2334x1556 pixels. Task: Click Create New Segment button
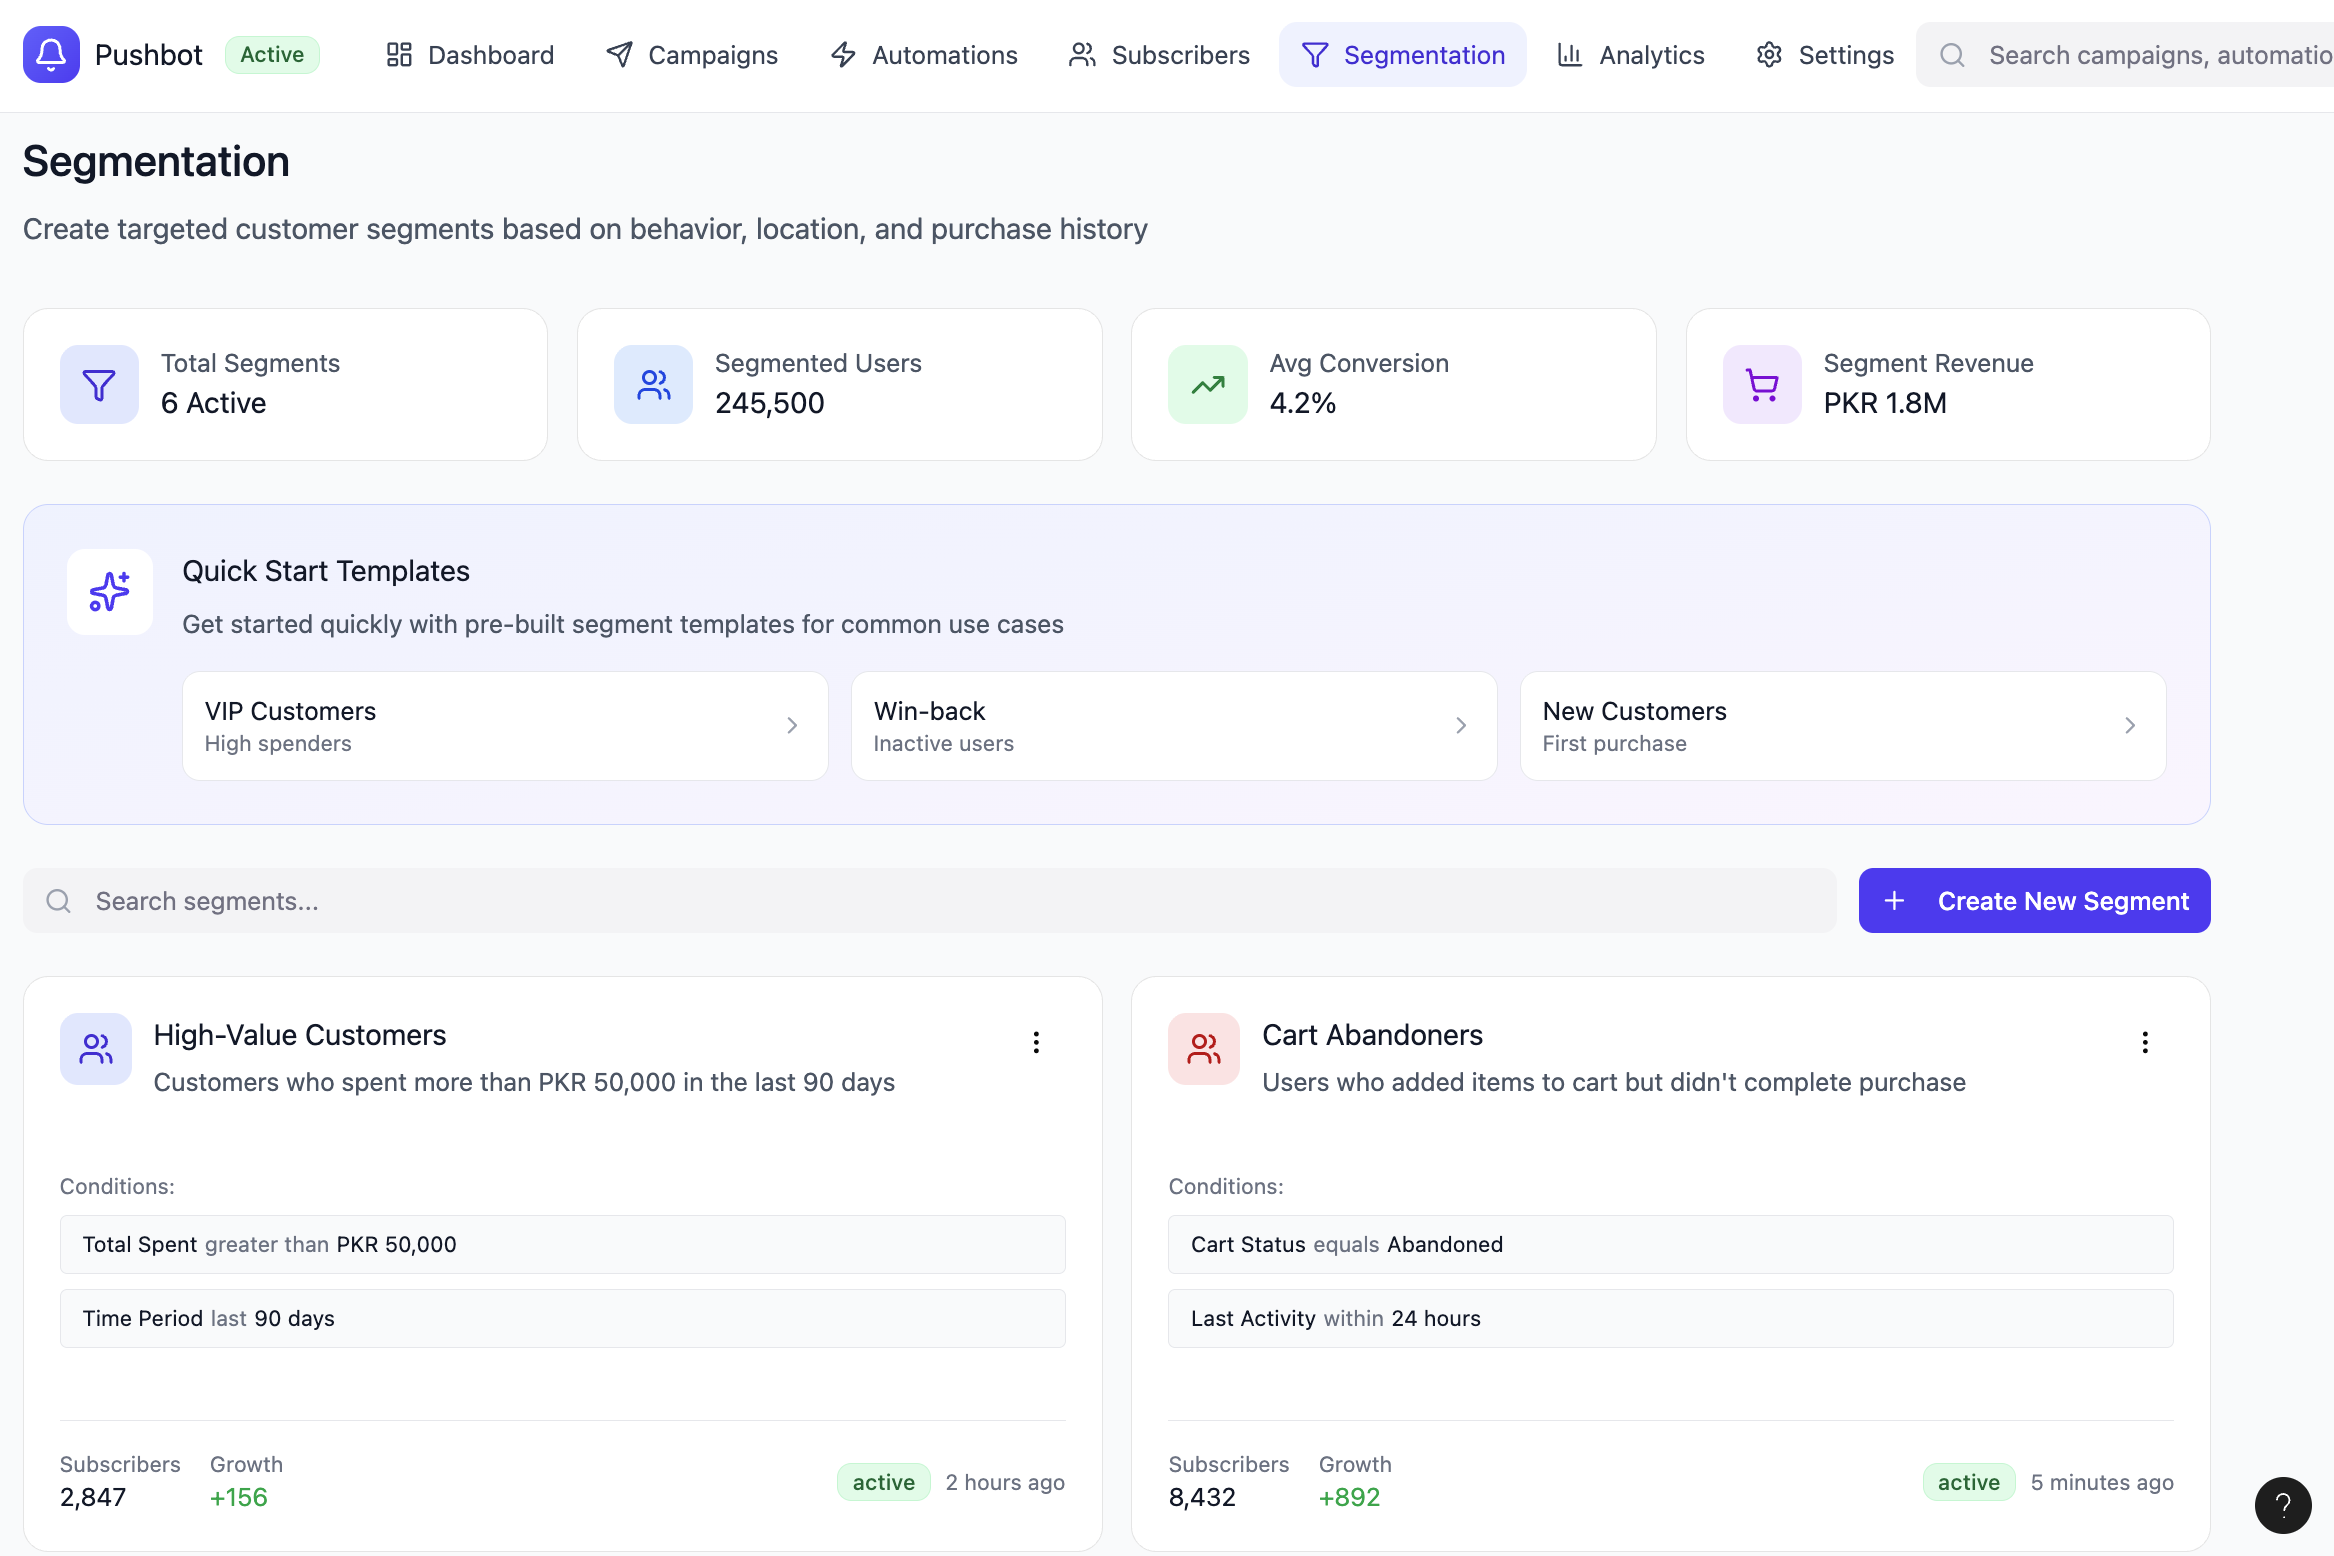2034,901
